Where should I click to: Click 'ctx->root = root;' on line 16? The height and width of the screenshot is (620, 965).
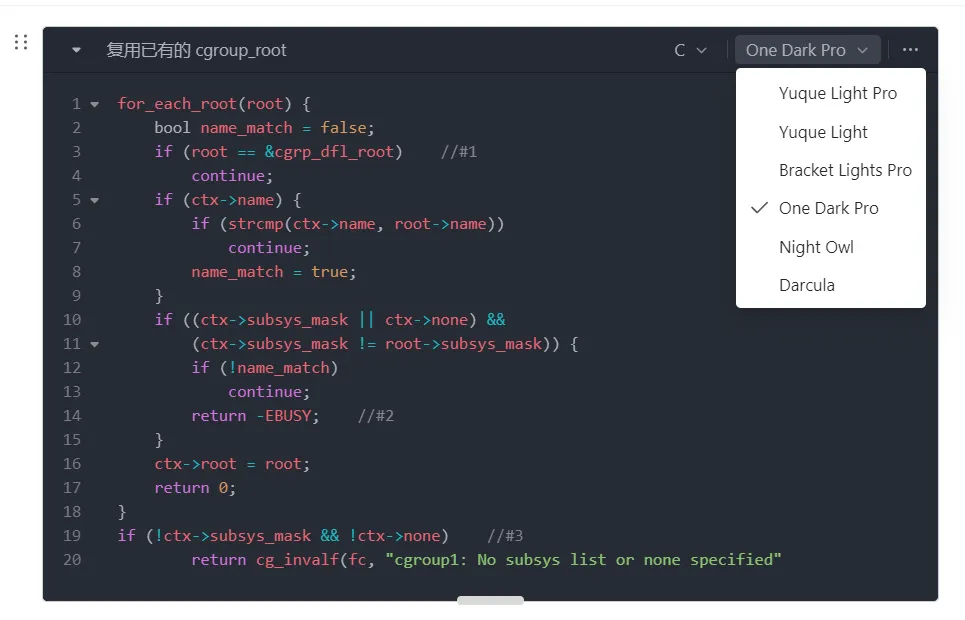(233, 464)
